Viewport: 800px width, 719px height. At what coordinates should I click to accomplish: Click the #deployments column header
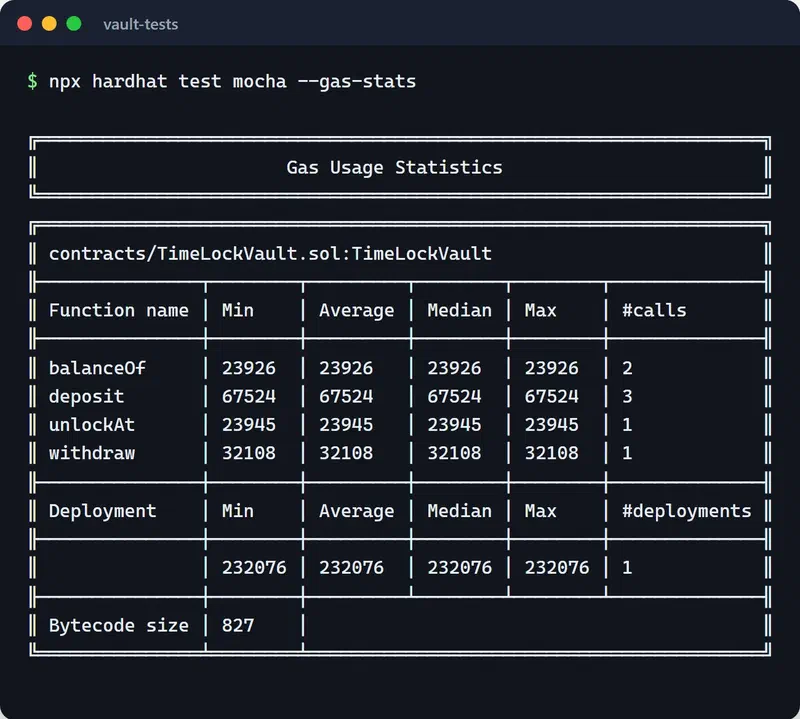pos(687,511)
